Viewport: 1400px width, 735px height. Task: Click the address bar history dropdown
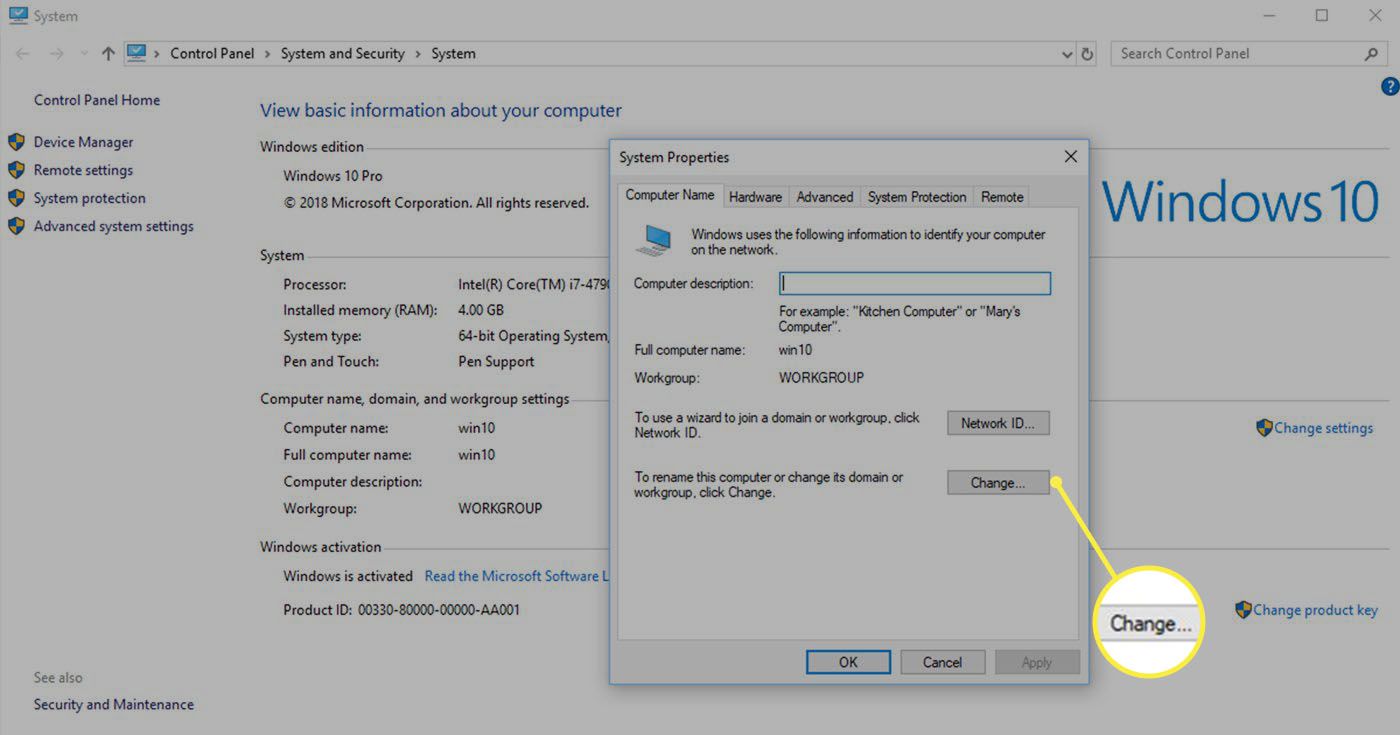1067,55
